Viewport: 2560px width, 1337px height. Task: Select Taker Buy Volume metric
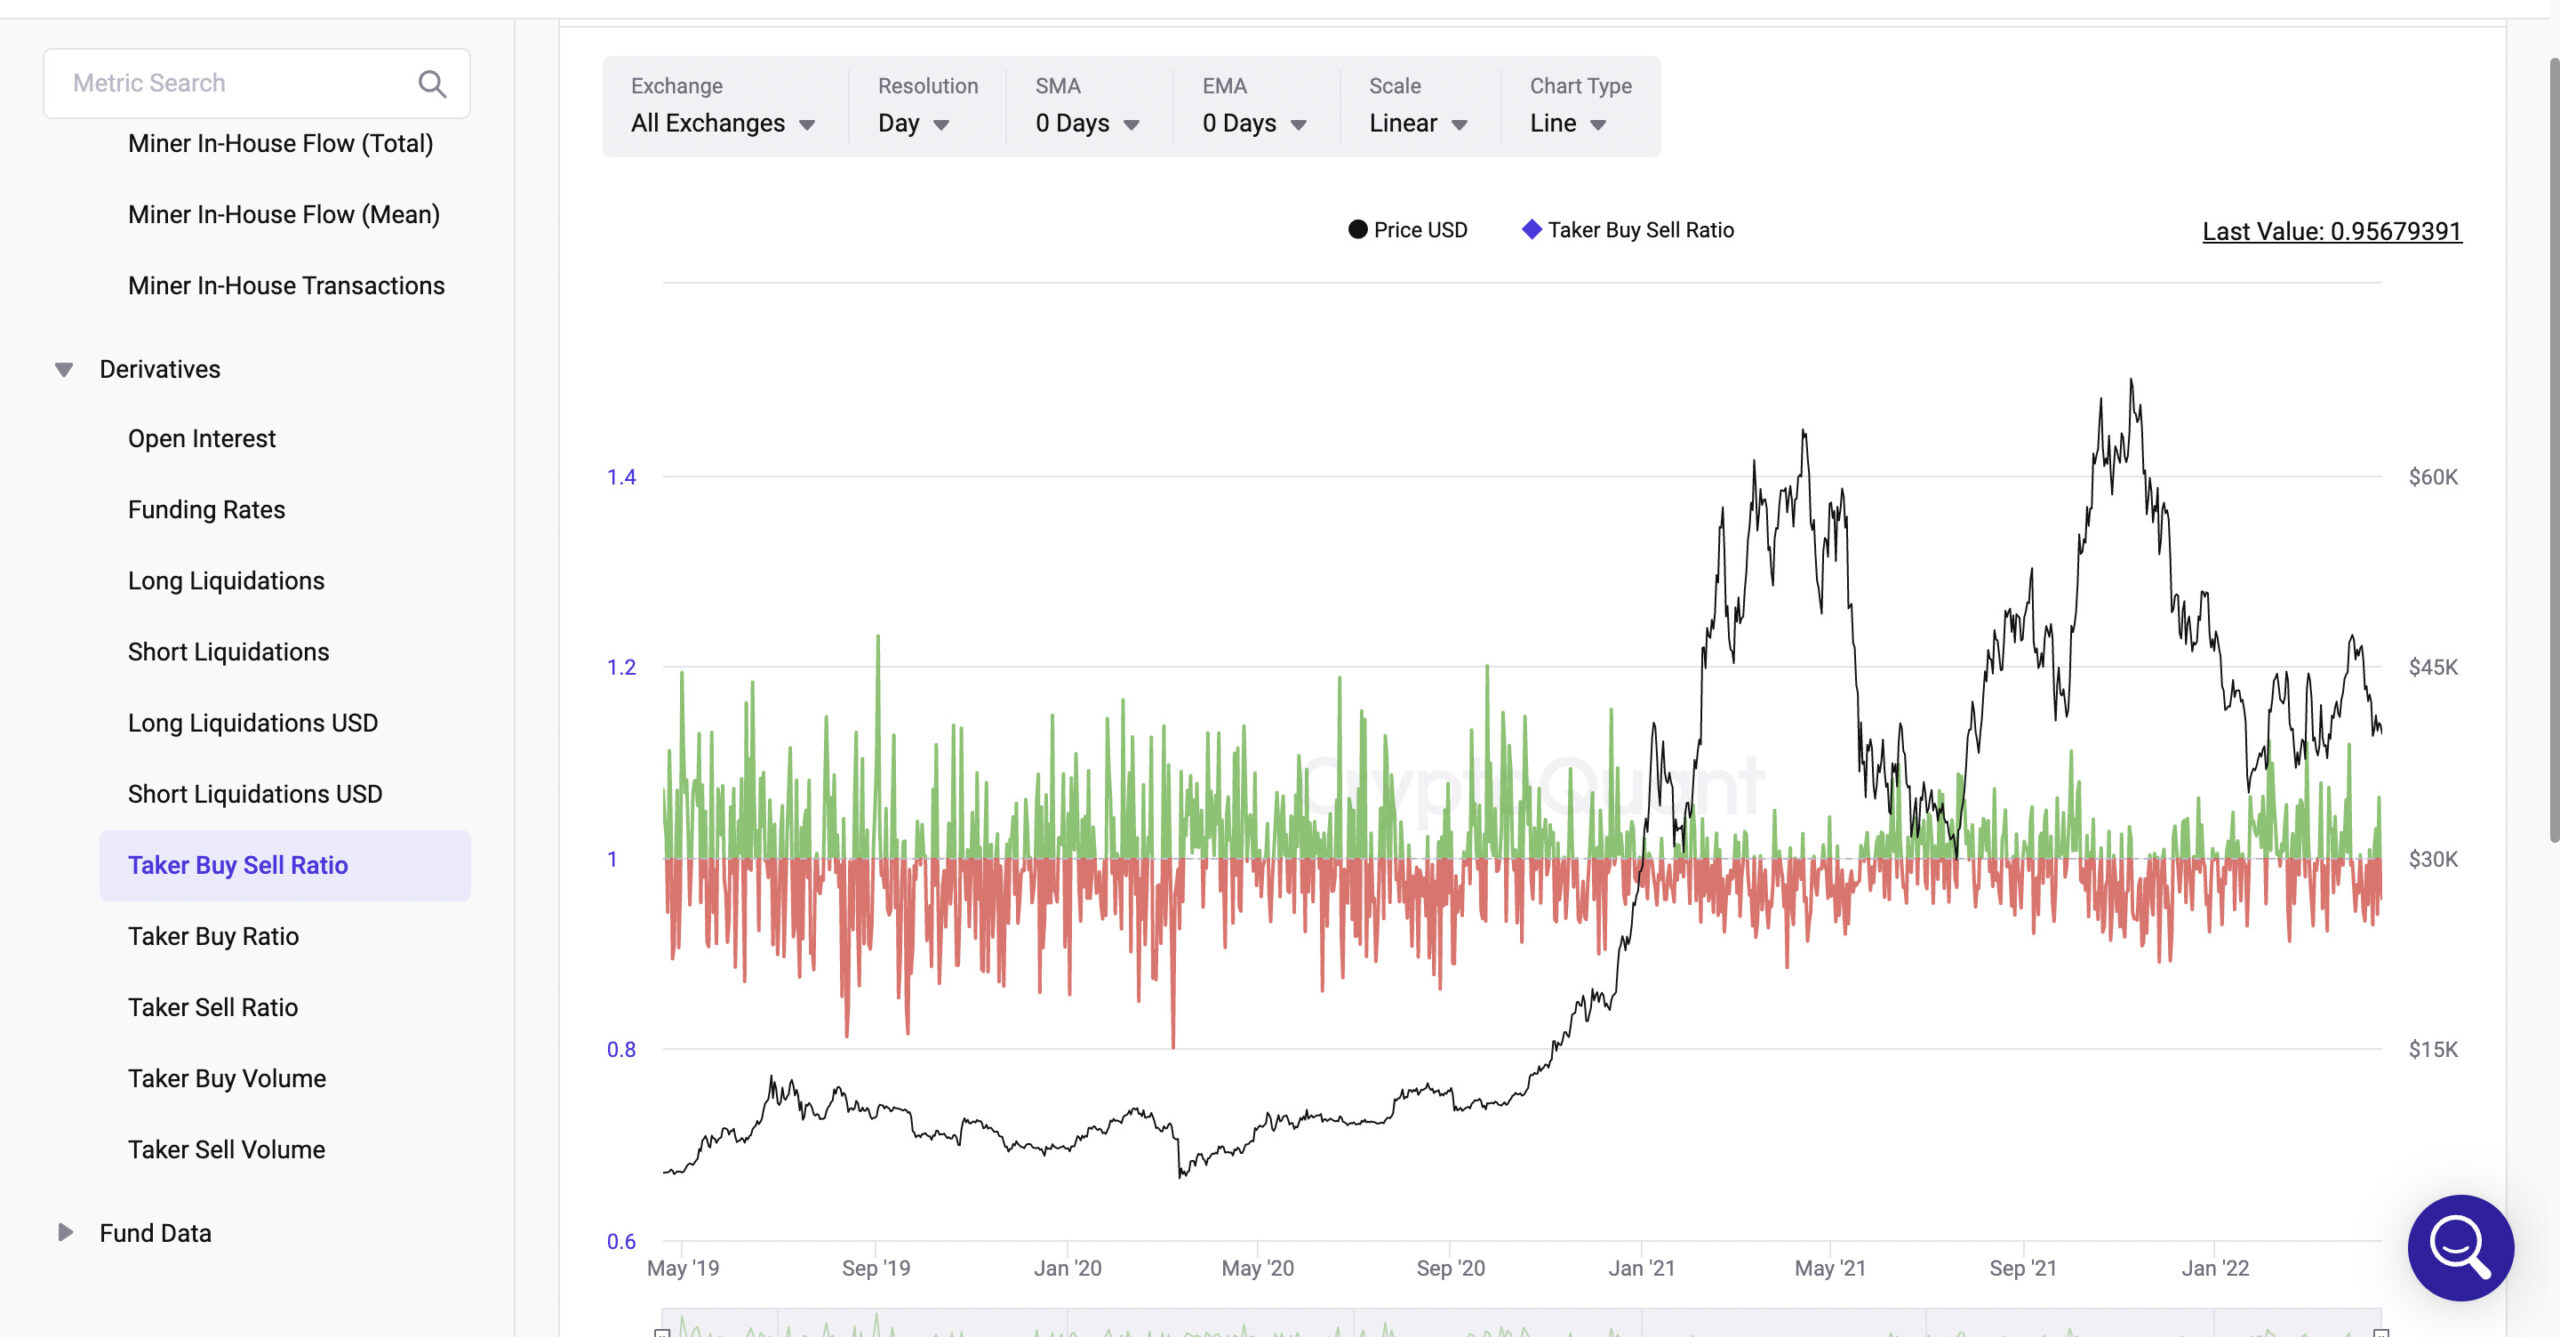[x=227, y=1078]
